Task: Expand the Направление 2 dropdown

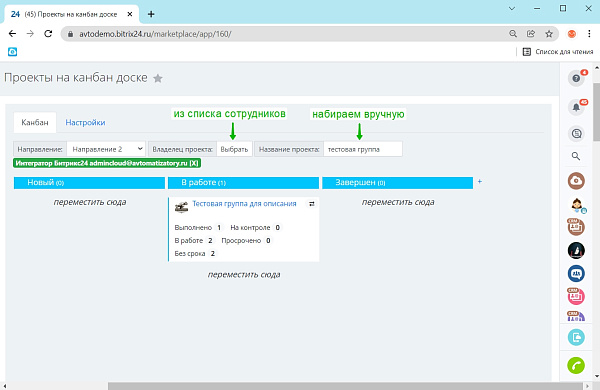Action: pyautogui.click(x=106, y=149)
